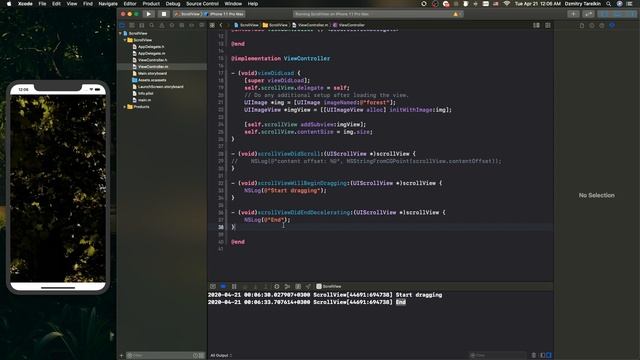Open the Symbol navigator
The width and height of the screenshot is (640, 360).
(x=142, y=25)
